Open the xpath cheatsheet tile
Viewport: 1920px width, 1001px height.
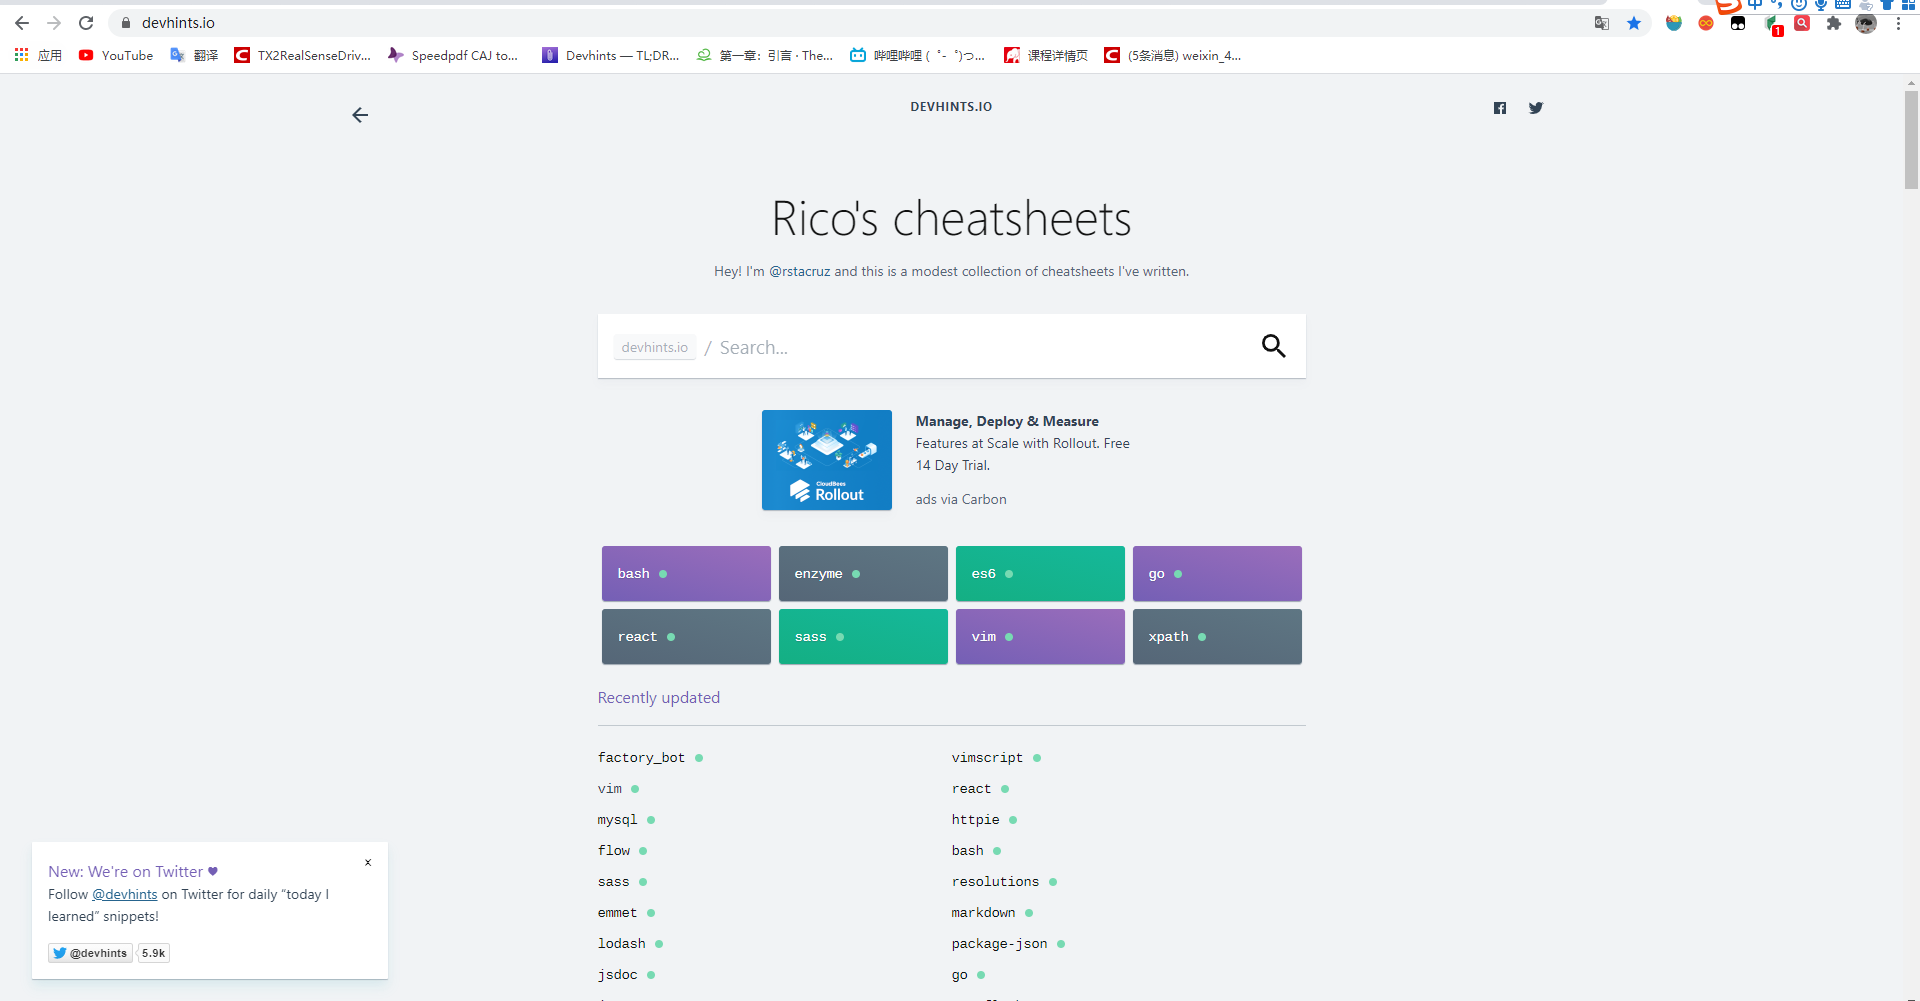(1217, 636)
